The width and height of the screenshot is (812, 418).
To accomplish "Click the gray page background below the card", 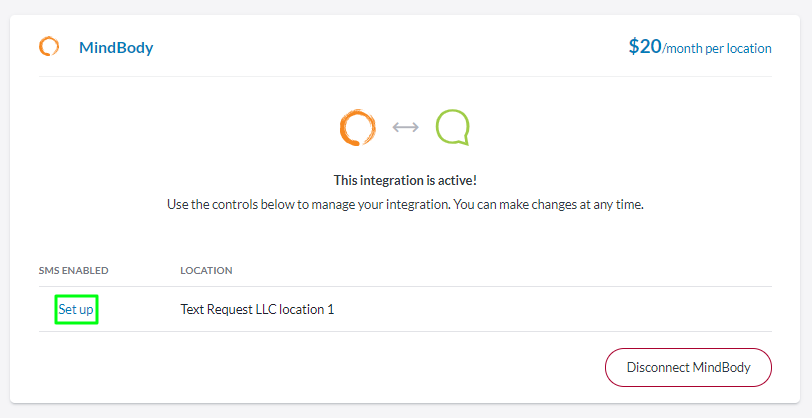I will 405,411.
